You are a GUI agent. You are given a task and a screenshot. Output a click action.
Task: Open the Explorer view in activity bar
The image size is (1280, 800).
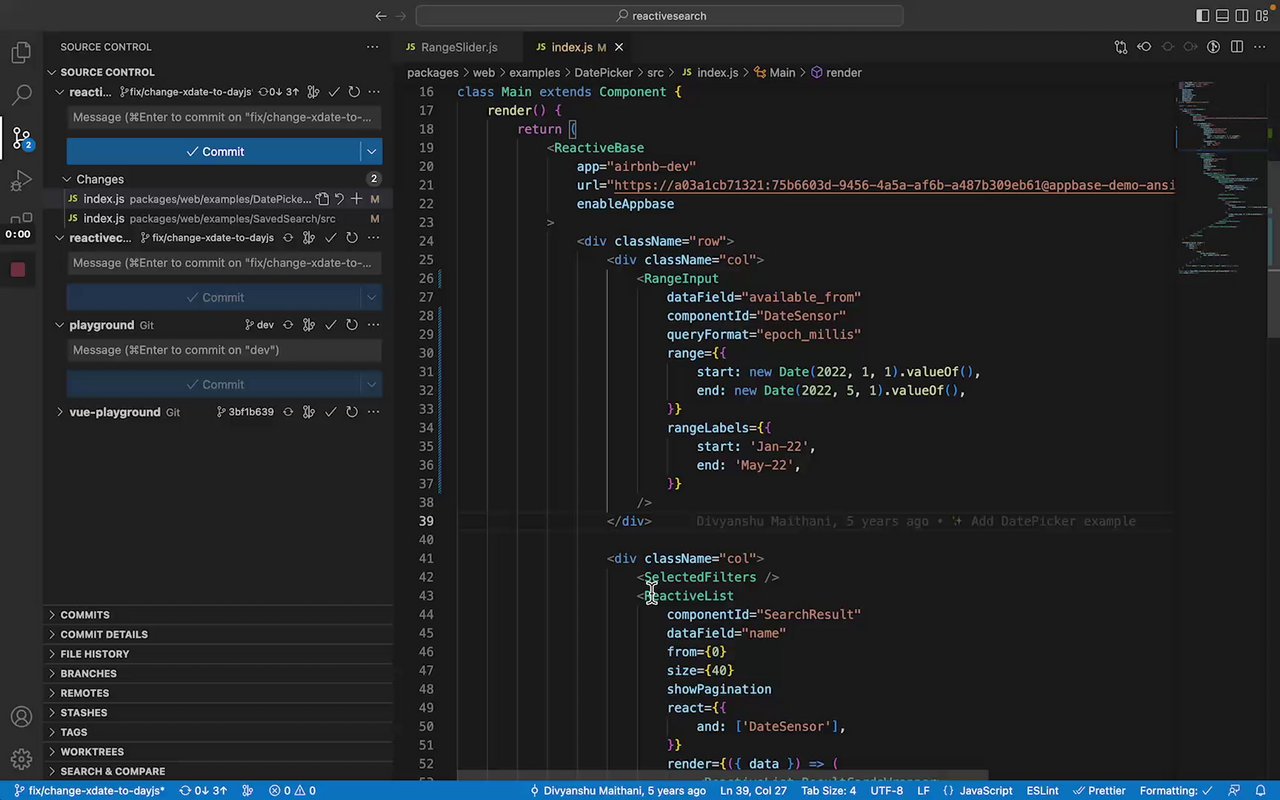21,52
